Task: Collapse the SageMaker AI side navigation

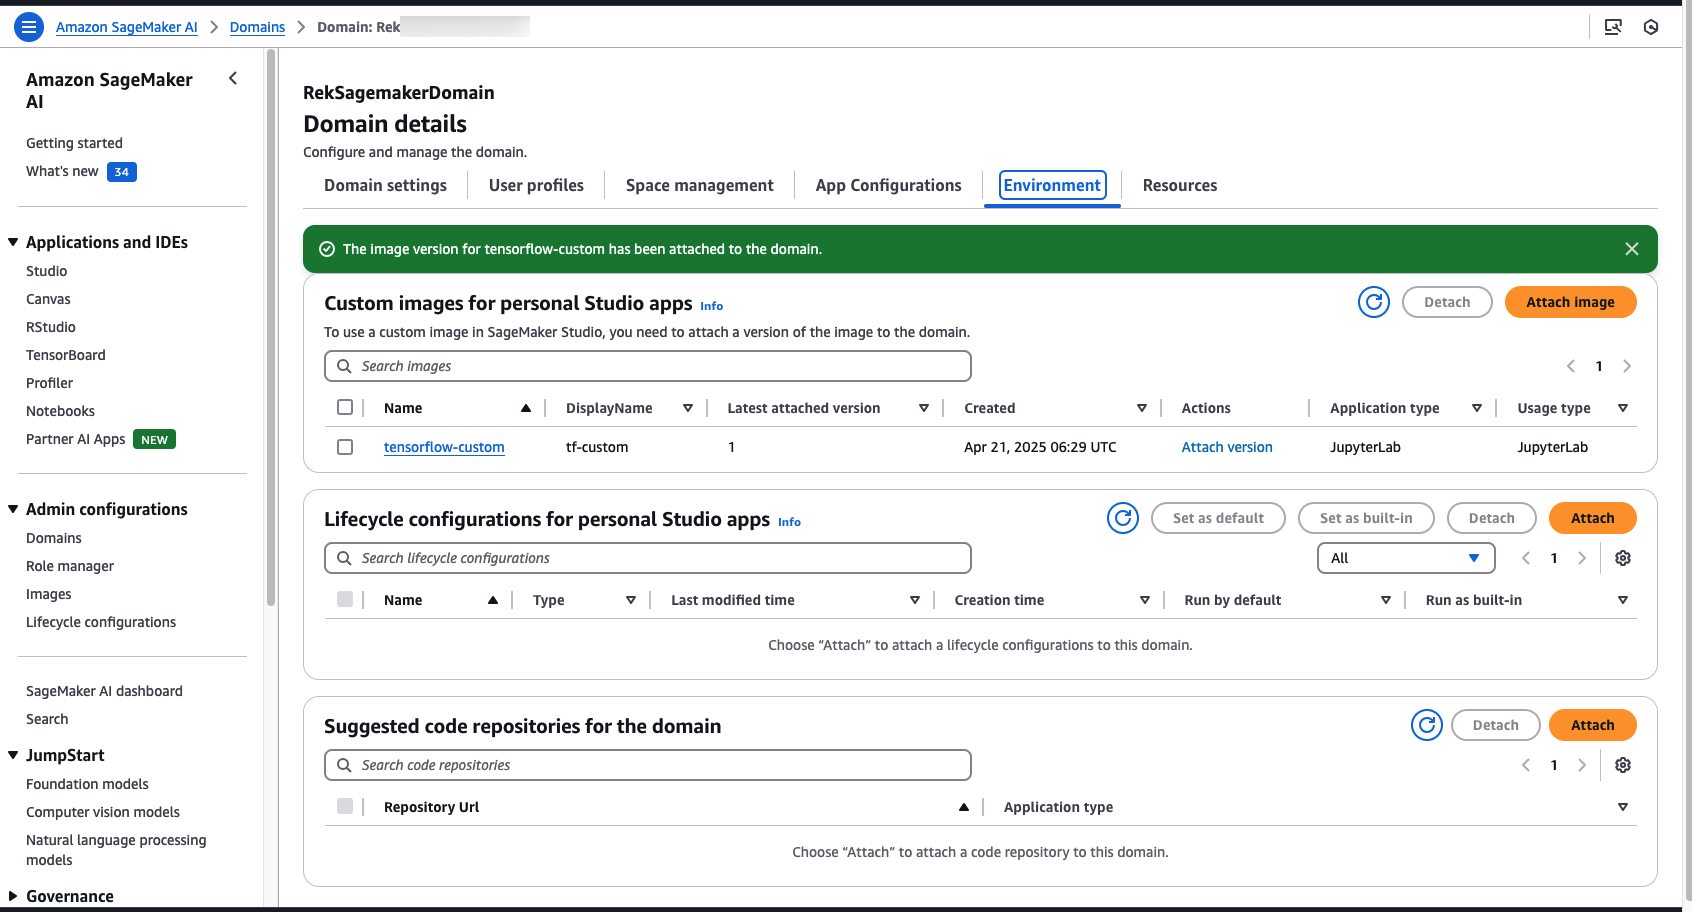Action: click(x=233, y=78)
